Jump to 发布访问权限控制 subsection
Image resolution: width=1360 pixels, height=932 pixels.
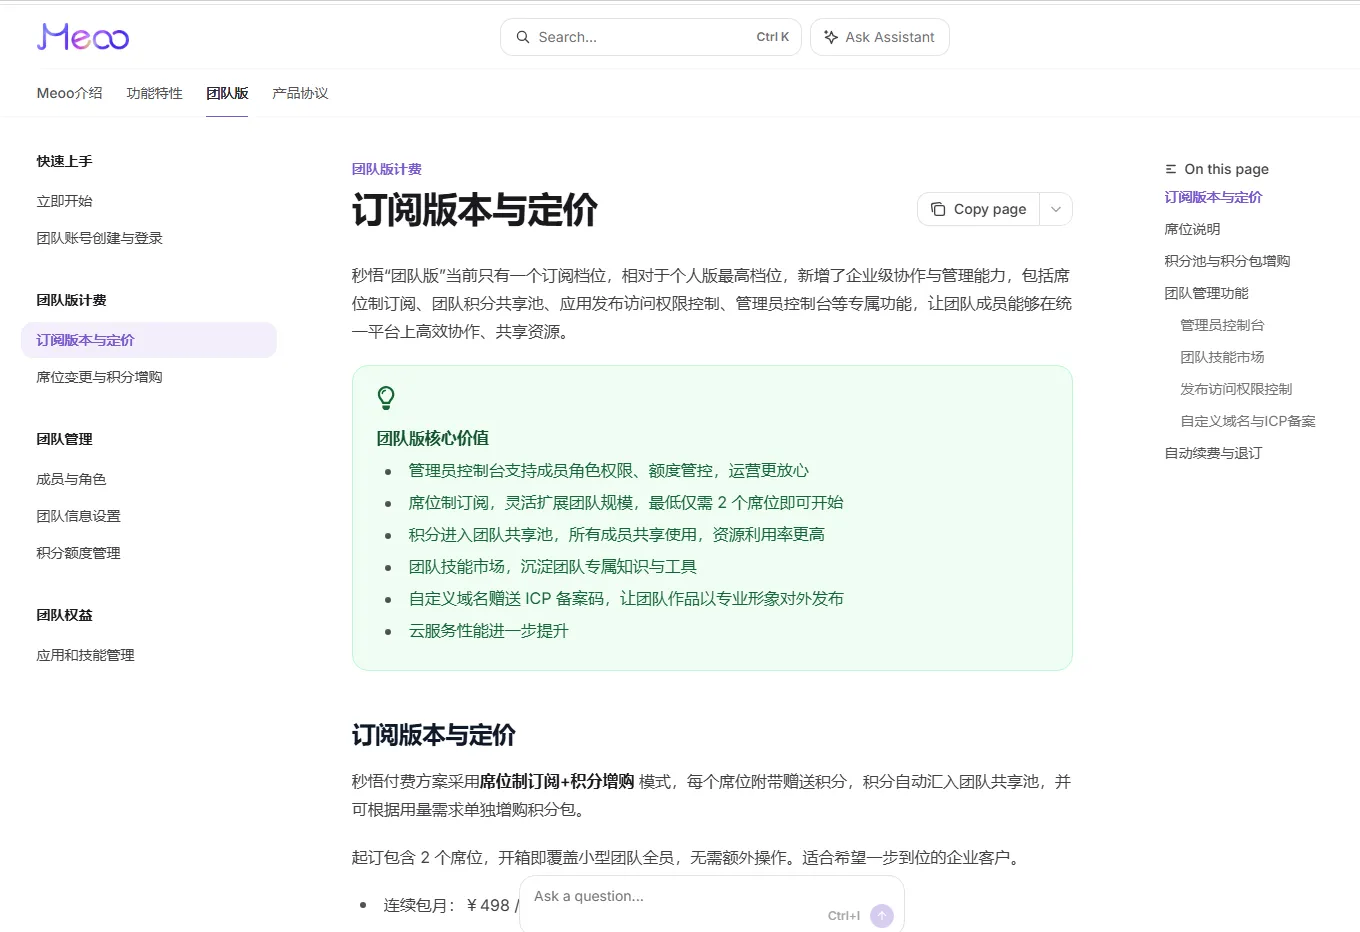coord(1237,389)
